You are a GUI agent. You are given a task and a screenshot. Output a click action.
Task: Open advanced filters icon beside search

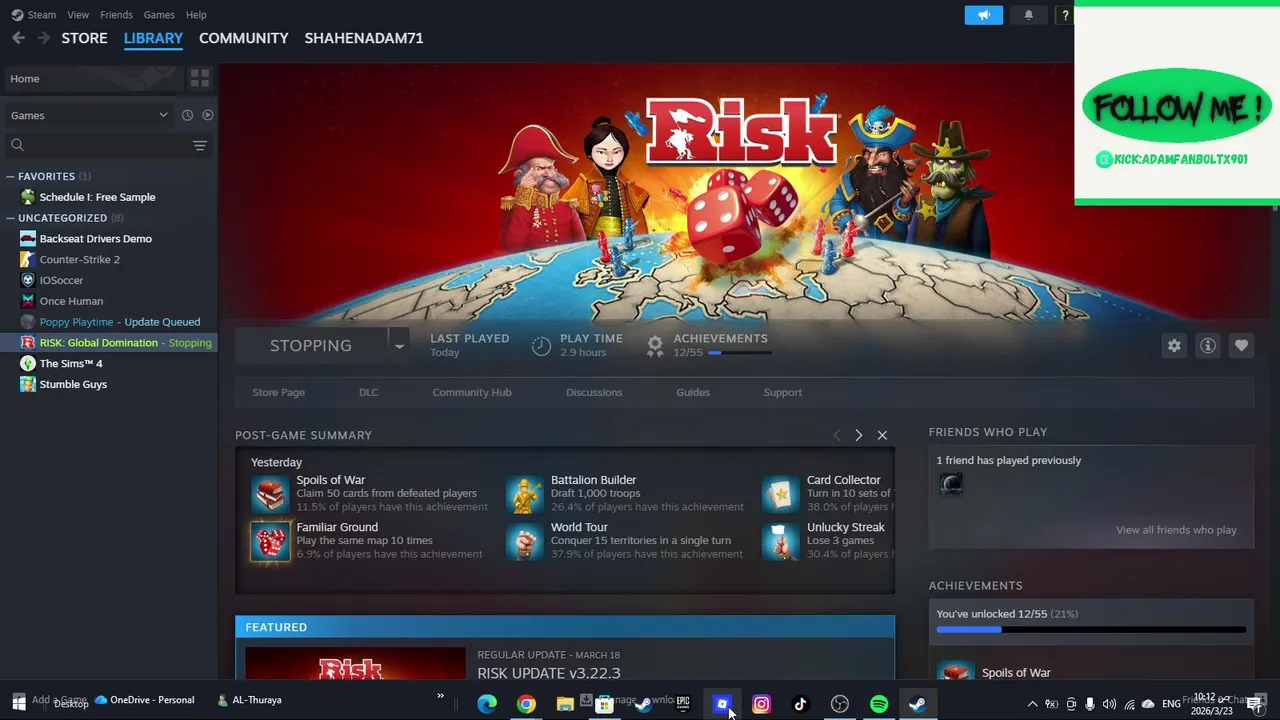click(x=200, y=146)
